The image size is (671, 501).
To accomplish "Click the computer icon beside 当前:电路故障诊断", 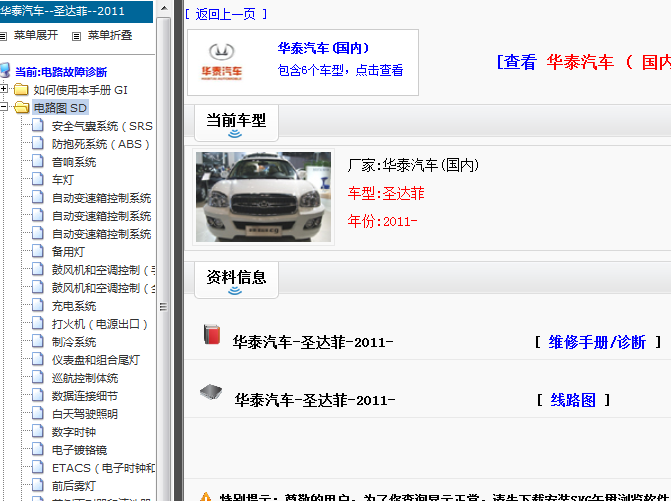I will 5,70.
